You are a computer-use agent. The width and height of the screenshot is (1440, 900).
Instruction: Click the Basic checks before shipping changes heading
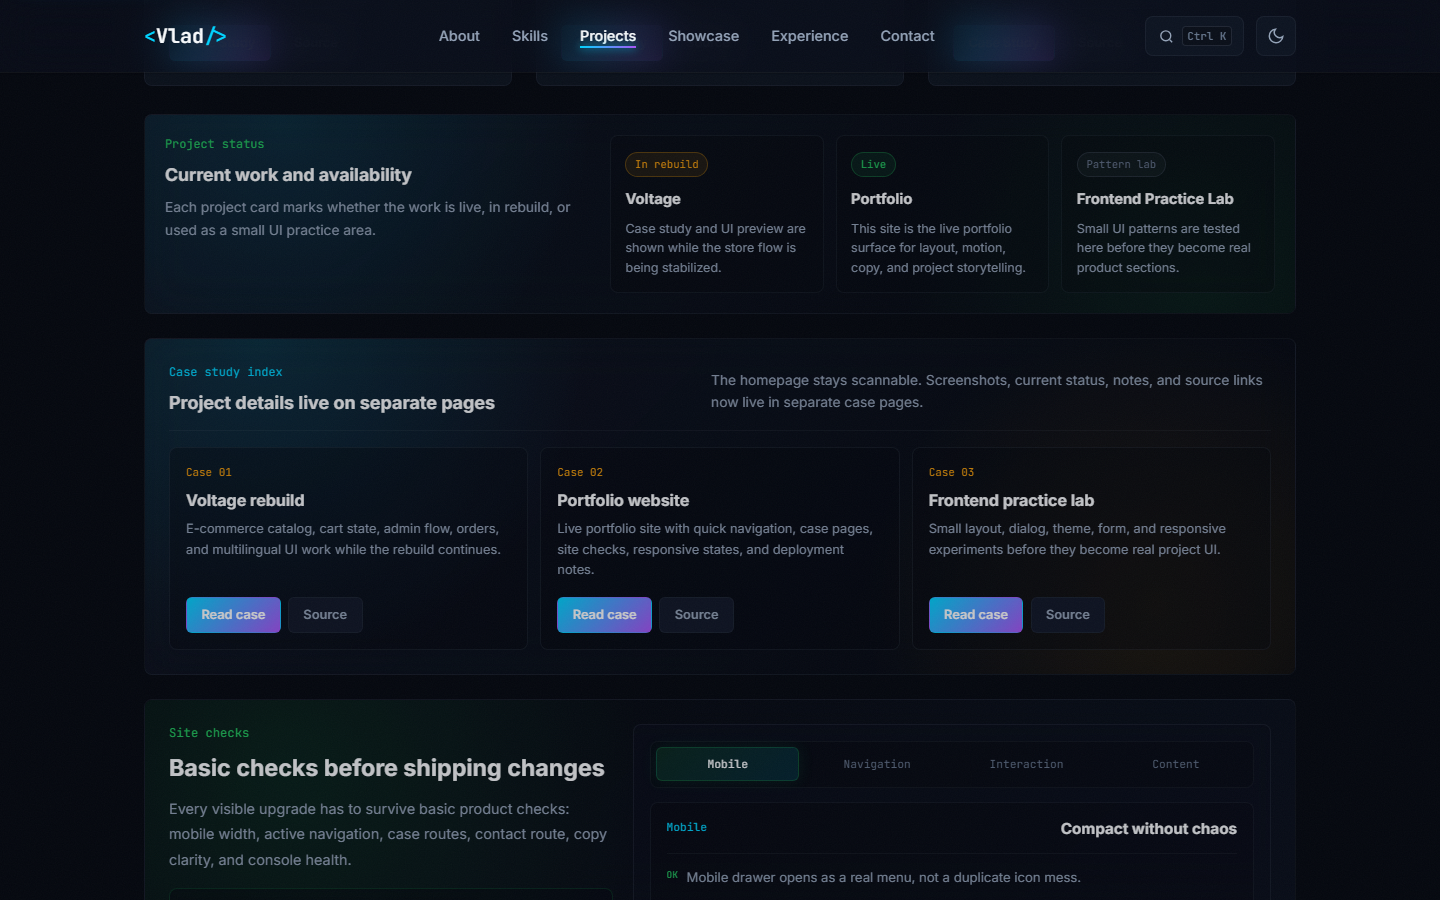click(387, 768)
